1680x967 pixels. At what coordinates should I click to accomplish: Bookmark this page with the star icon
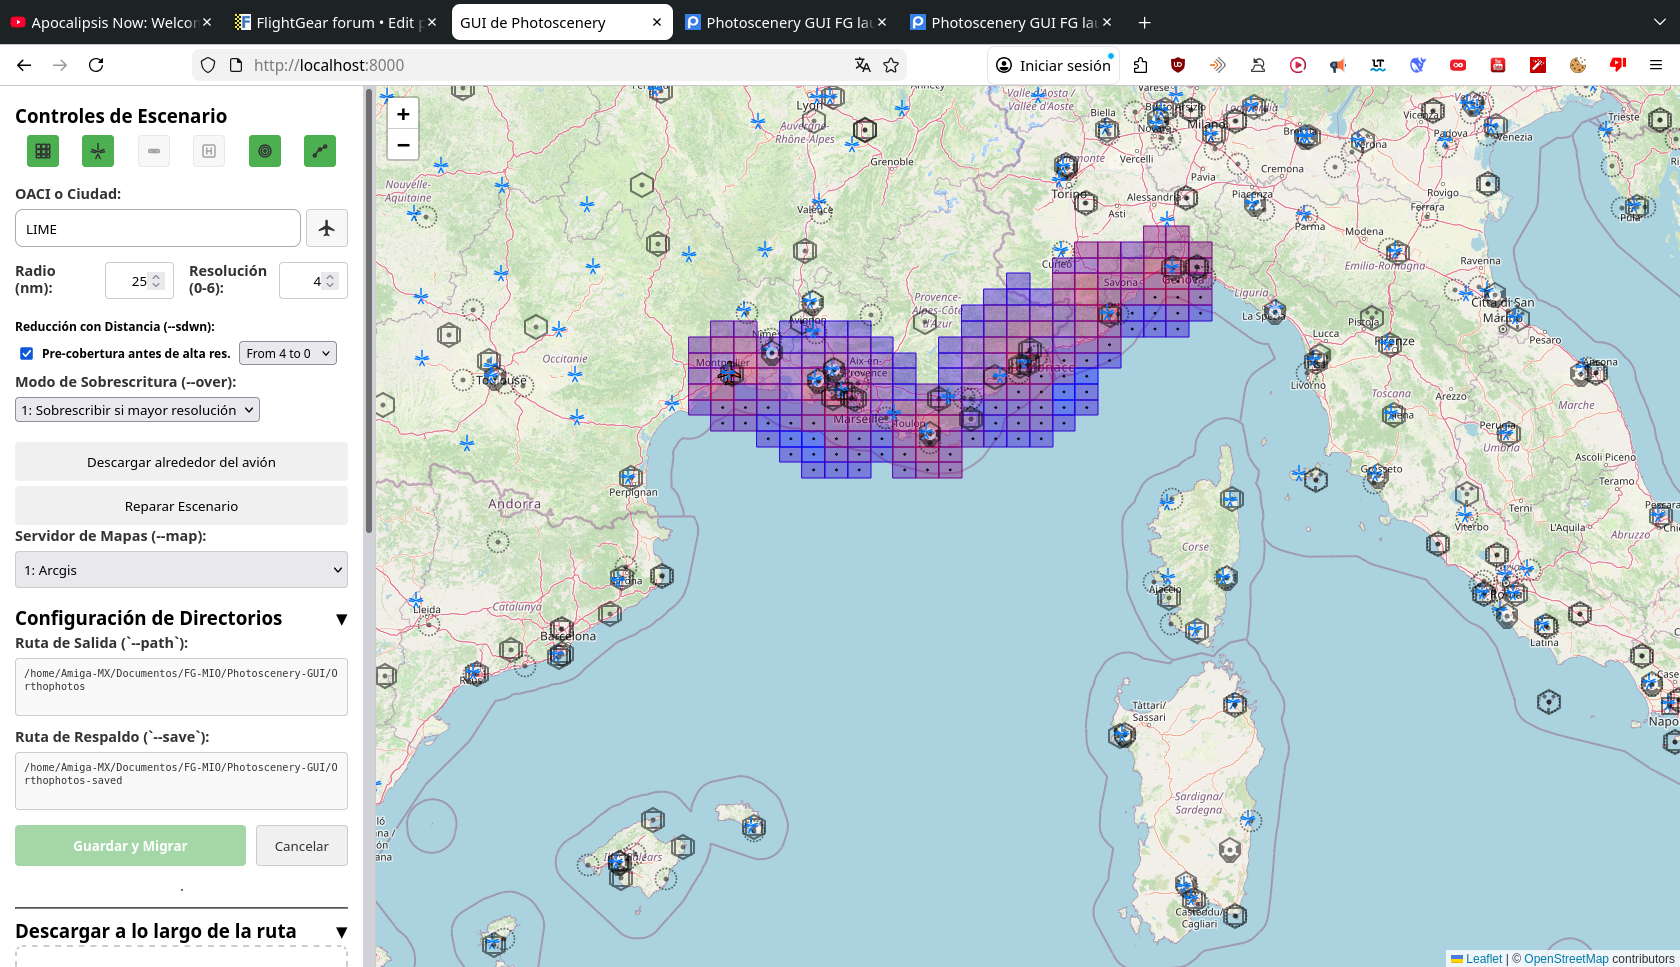891,65
